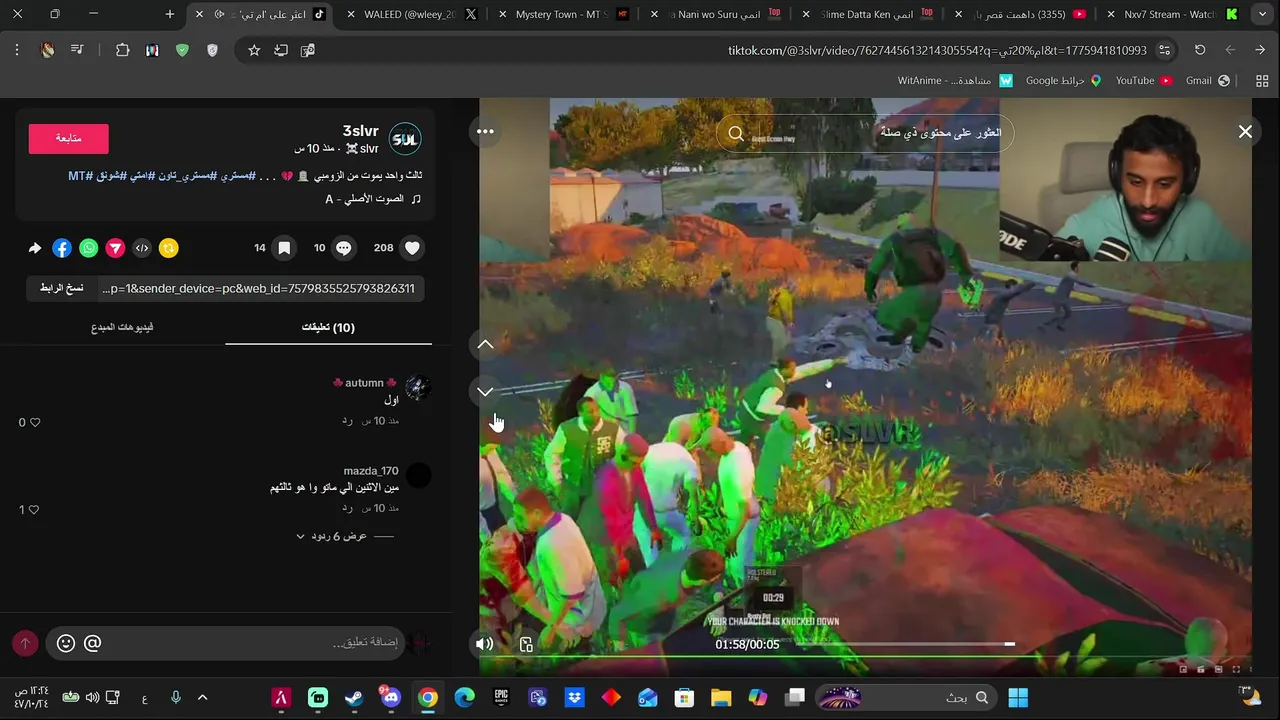Open Google Maps bookmark
The image size is (1280, 720).
[x=1063, y=80]
